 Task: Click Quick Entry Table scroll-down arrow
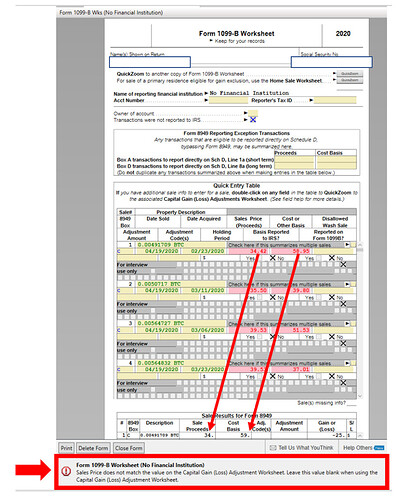coord(360,396)
